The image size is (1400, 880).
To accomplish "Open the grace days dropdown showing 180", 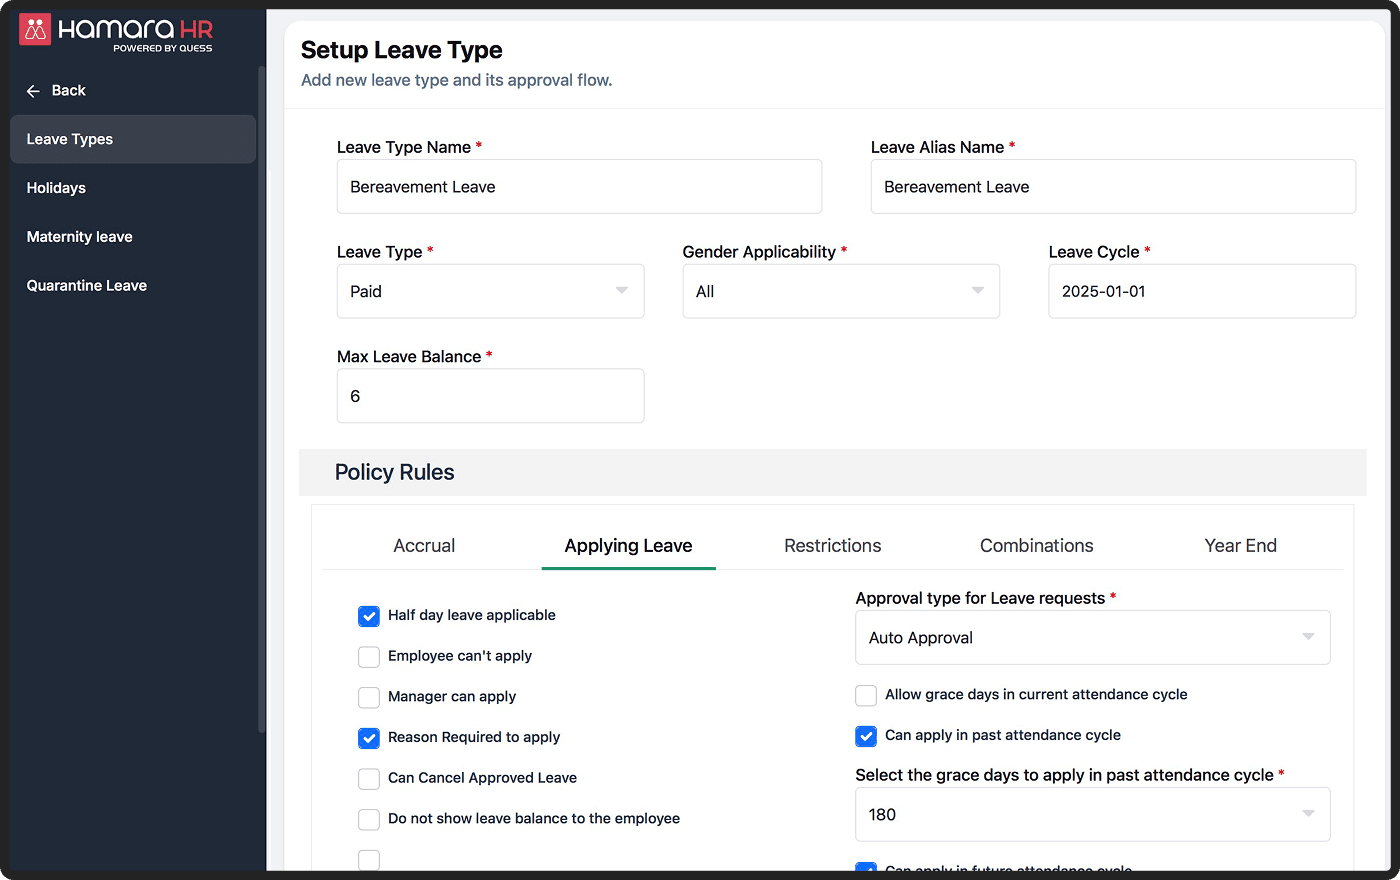I will (1093, 814).
